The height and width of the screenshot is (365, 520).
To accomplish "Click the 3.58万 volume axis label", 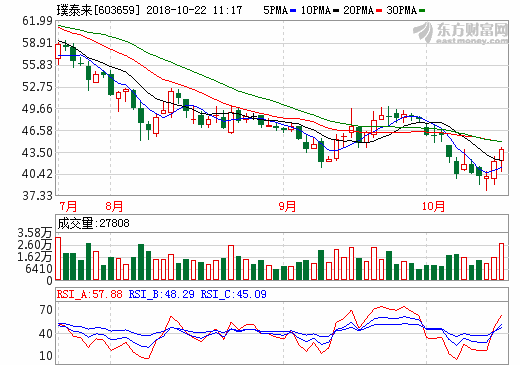I will (35, 233).
